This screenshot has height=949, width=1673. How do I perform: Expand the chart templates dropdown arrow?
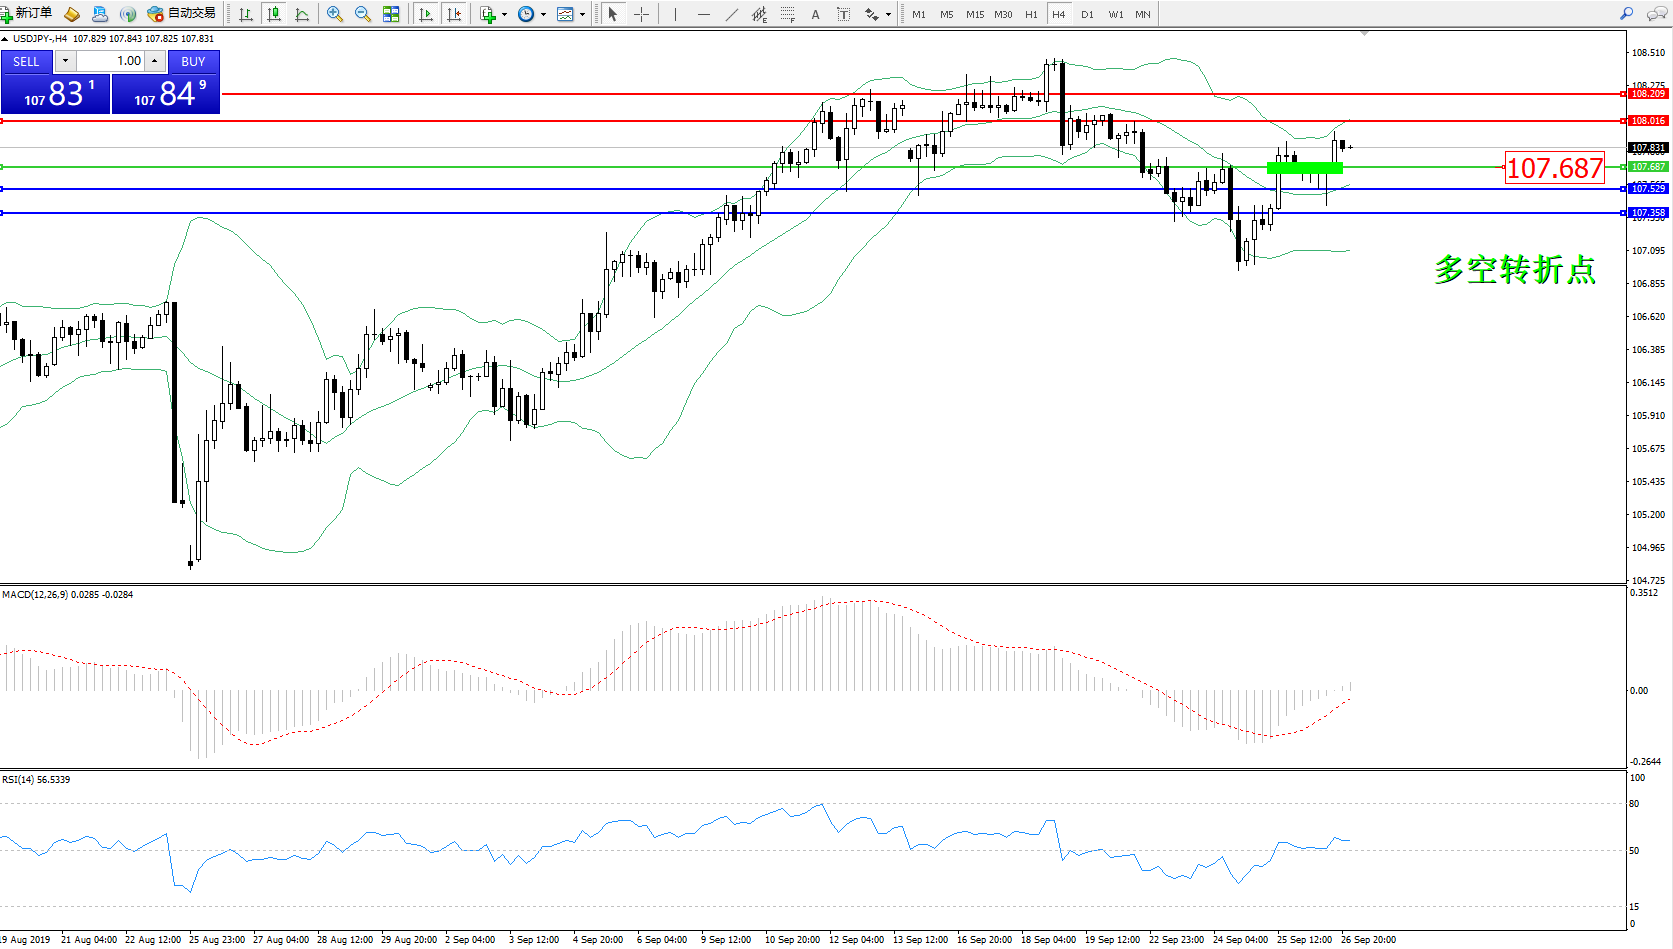tap(582, 15)
